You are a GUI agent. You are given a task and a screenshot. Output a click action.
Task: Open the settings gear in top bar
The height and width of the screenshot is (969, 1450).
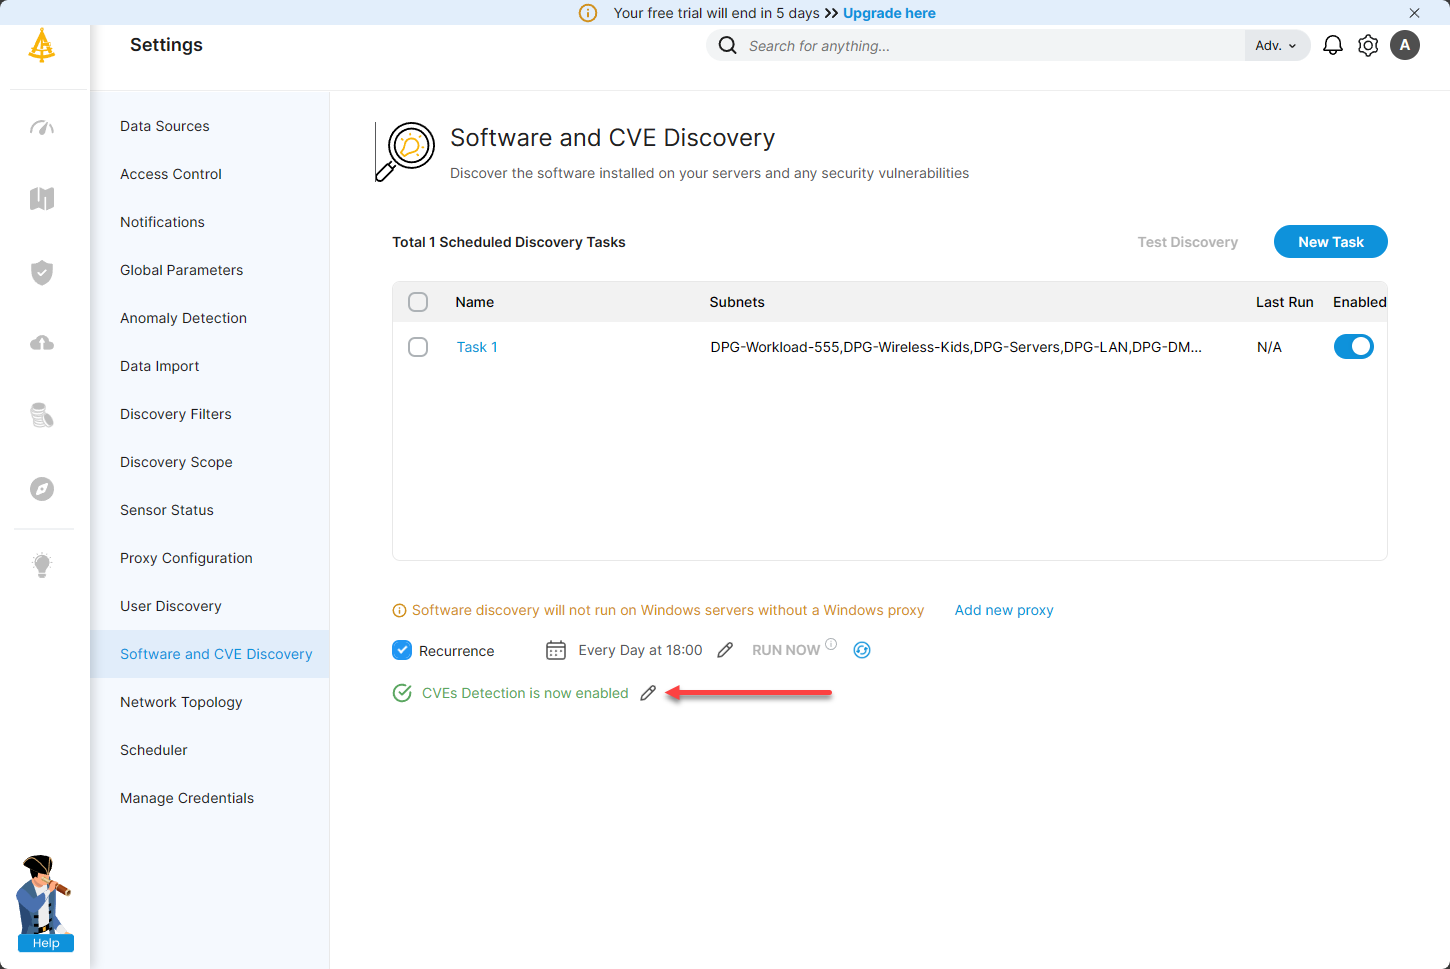[1368, 45]
